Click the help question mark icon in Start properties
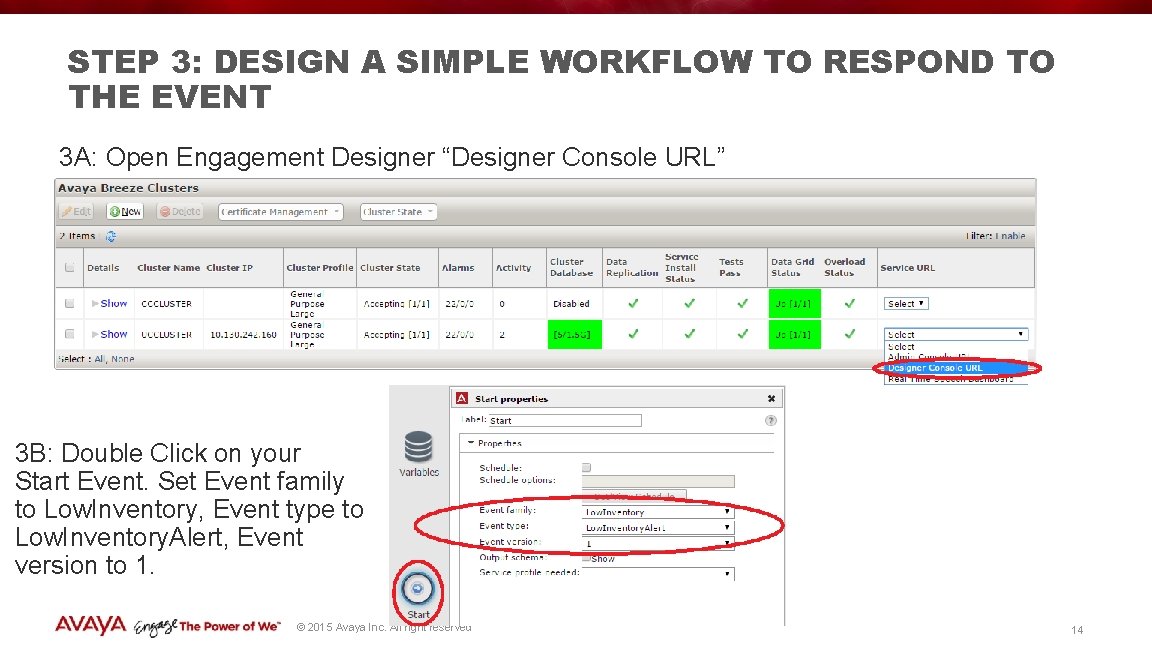Viewport: 1152px width, 648px height. pyautogui.click(x=770, y=420)
